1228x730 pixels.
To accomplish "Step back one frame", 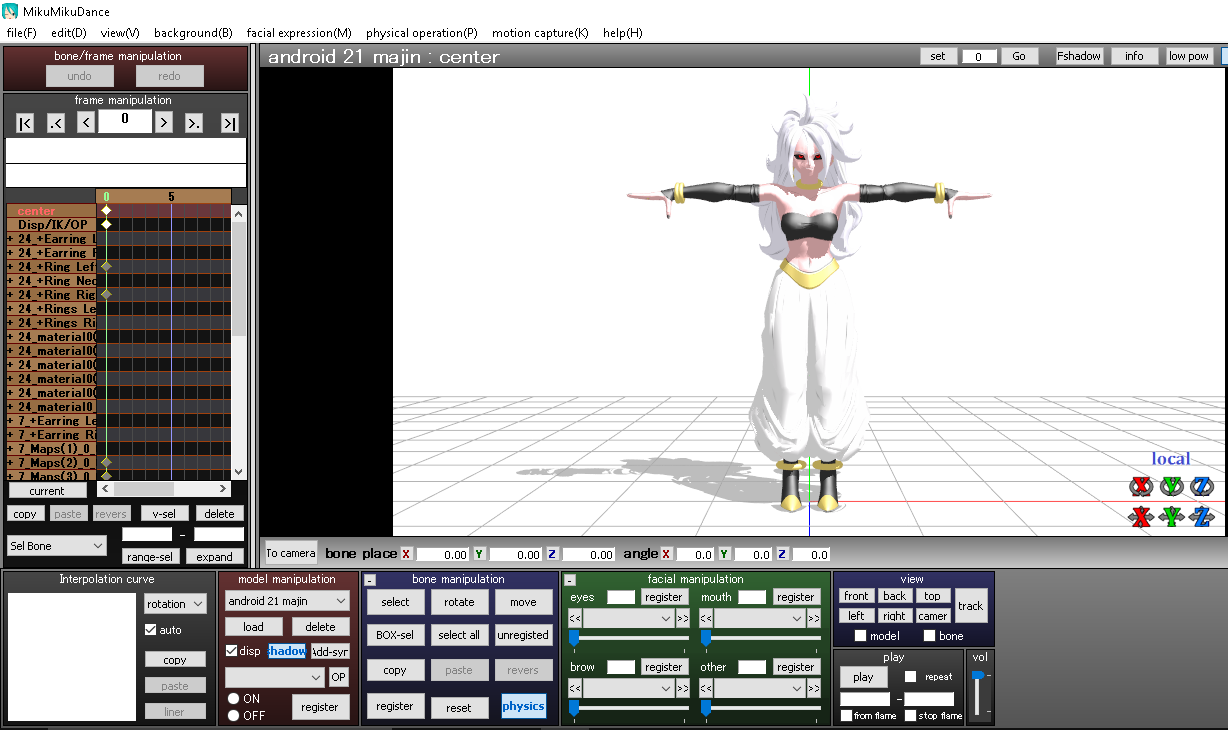I will [x=85, y=122].
